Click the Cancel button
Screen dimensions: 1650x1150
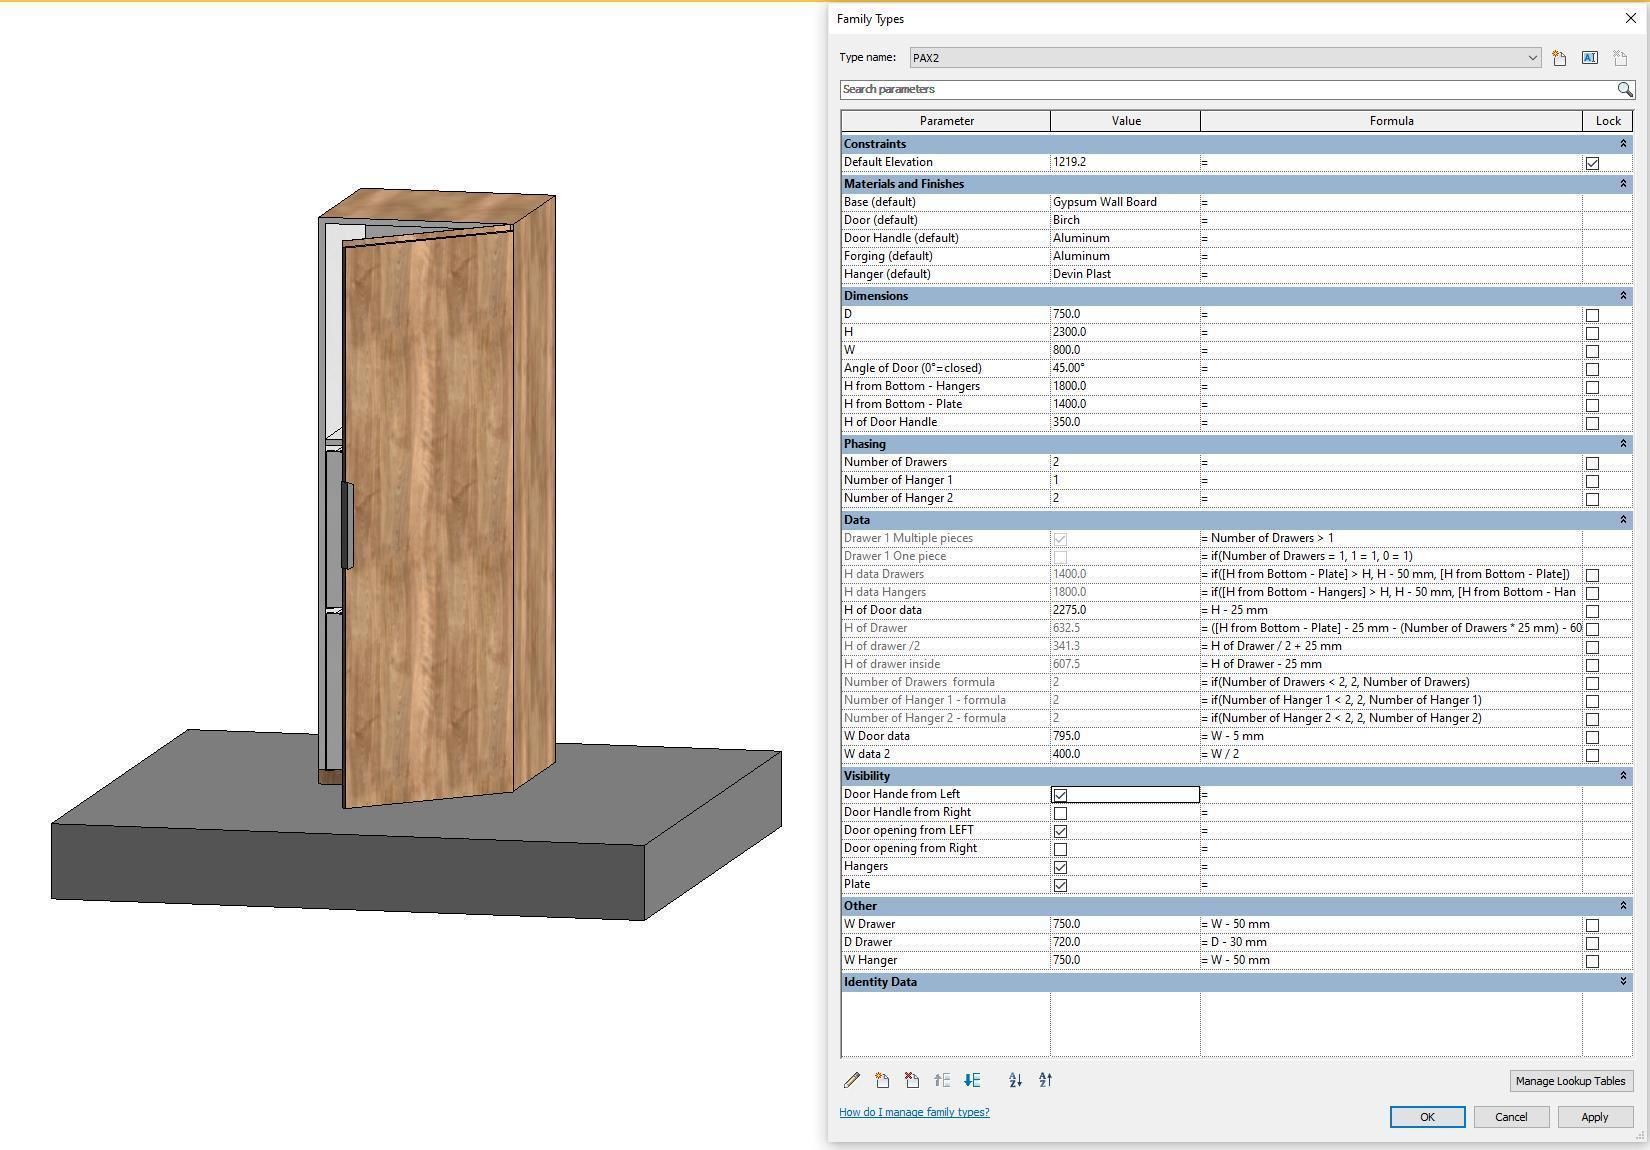(x=1511, y=1117)
